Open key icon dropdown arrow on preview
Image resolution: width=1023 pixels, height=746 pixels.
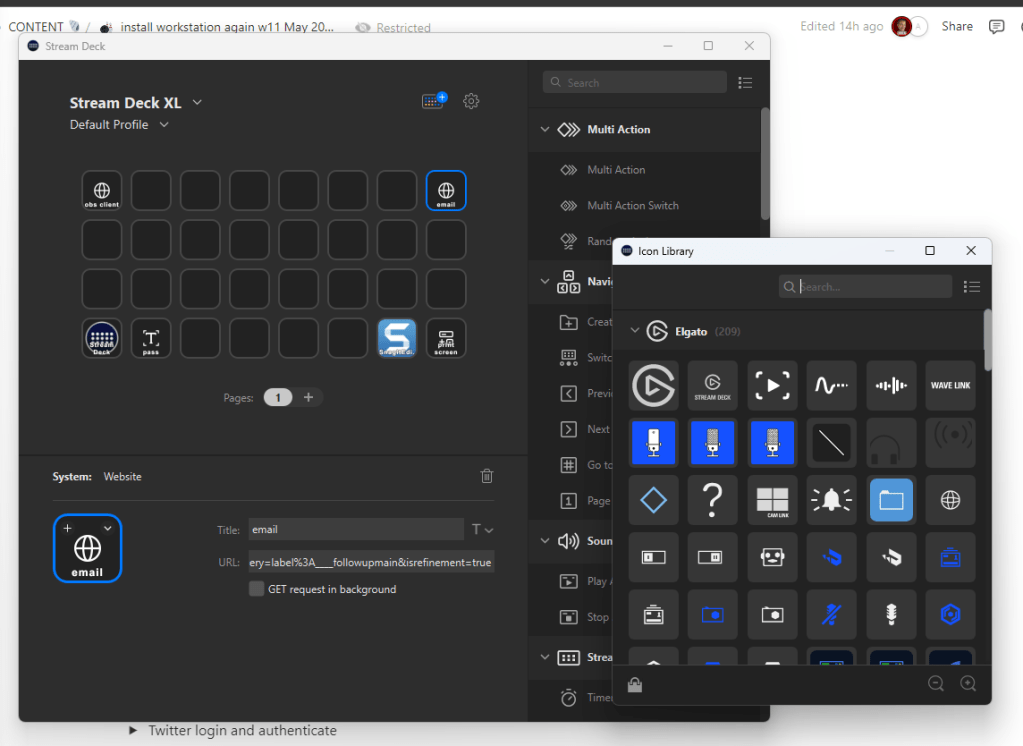tap(108, 528)
